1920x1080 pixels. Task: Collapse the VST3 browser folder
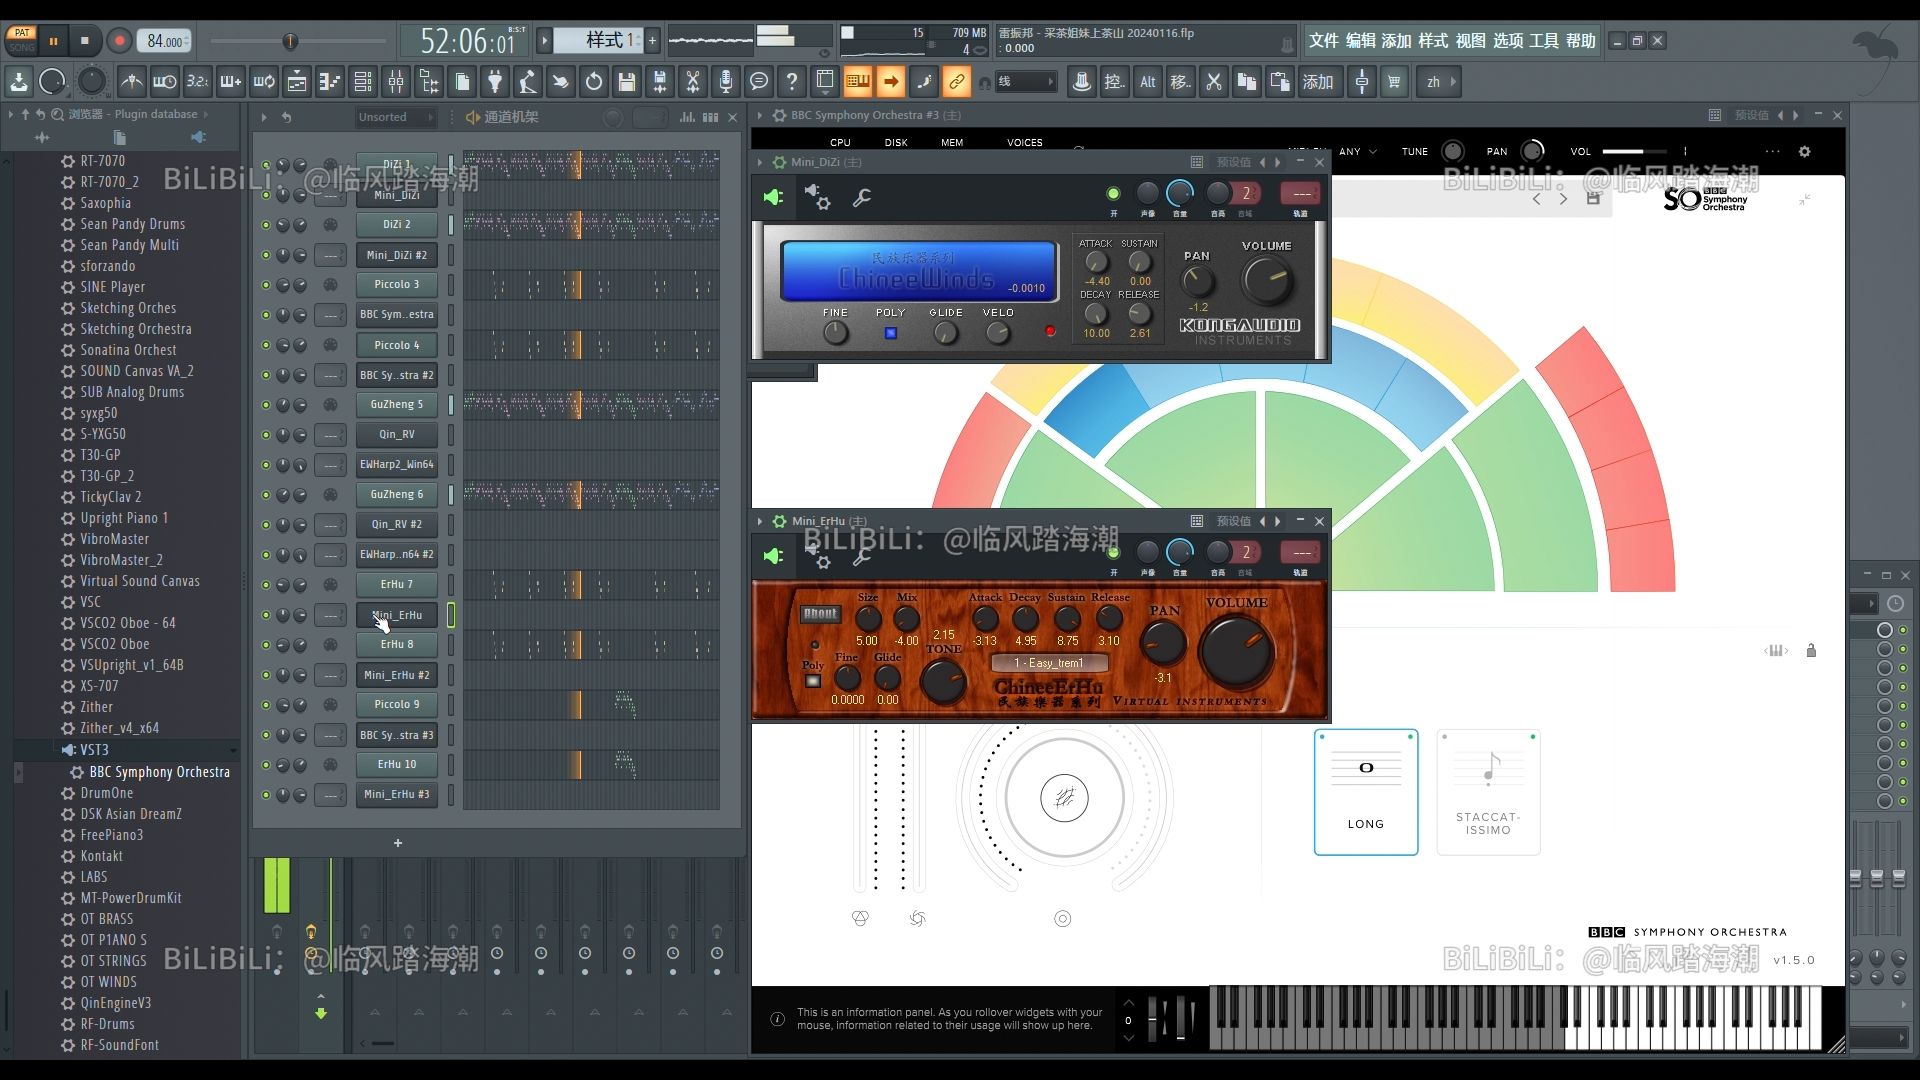click(x=94, y=750)
